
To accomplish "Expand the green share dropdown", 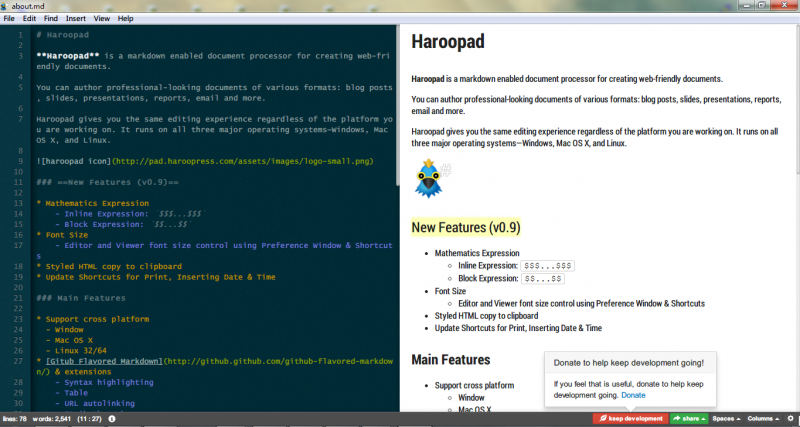I will click(689, 418).
